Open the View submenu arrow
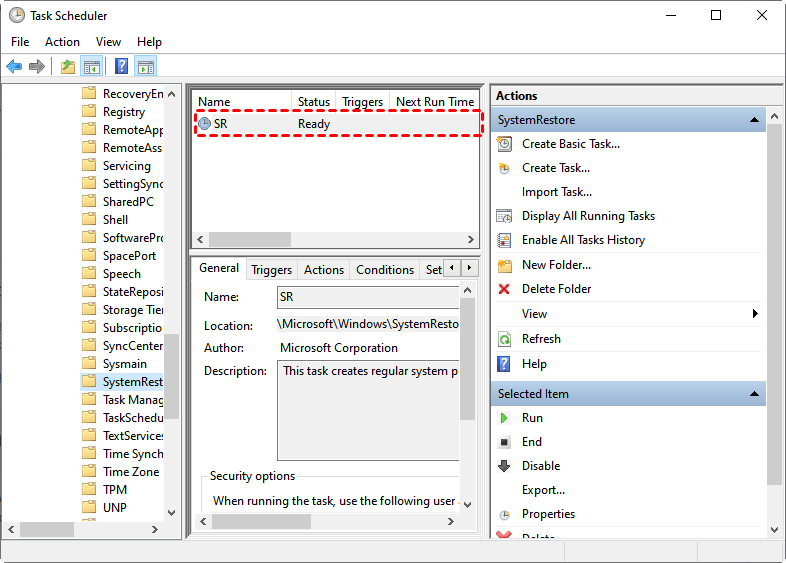The width and height of the screenshot is (786, 563). point(755,314)
